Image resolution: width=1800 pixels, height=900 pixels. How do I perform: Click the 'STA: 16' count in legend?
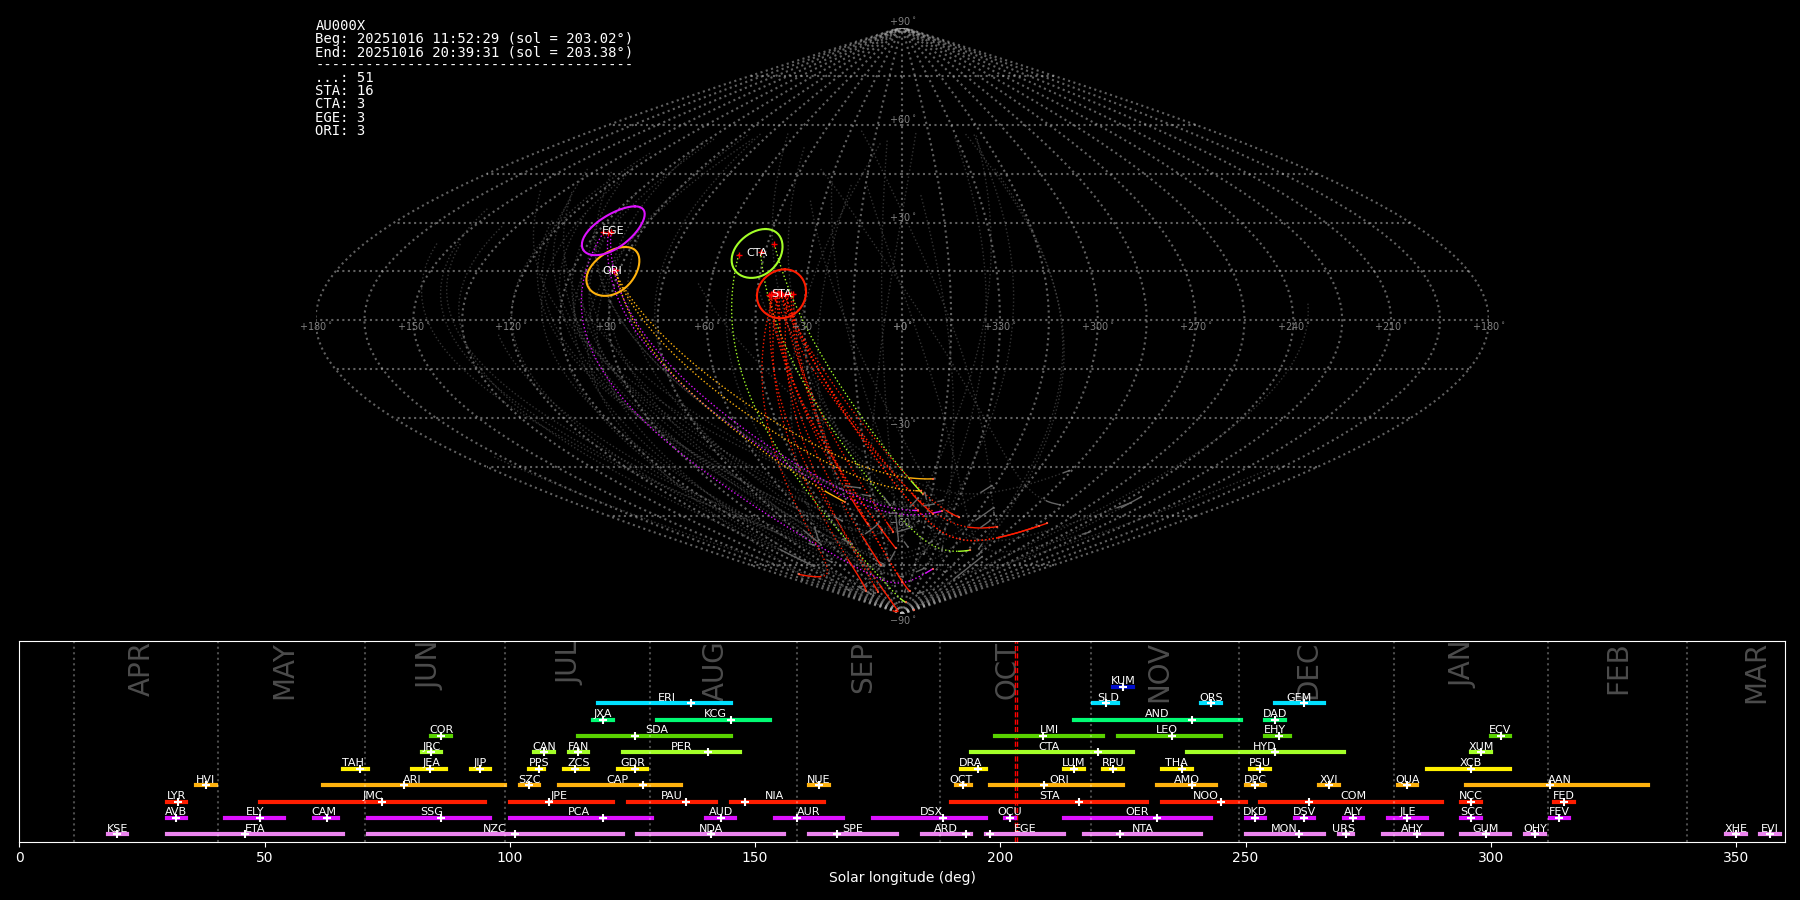click(344, 91)
